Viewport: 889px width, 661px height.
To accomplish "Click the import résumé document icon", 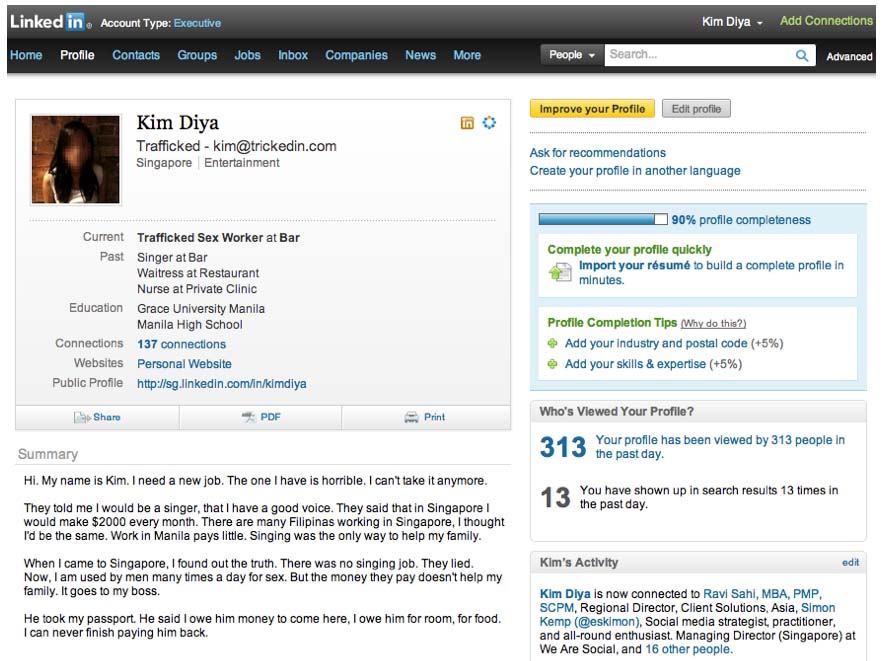I will [560, 273].
